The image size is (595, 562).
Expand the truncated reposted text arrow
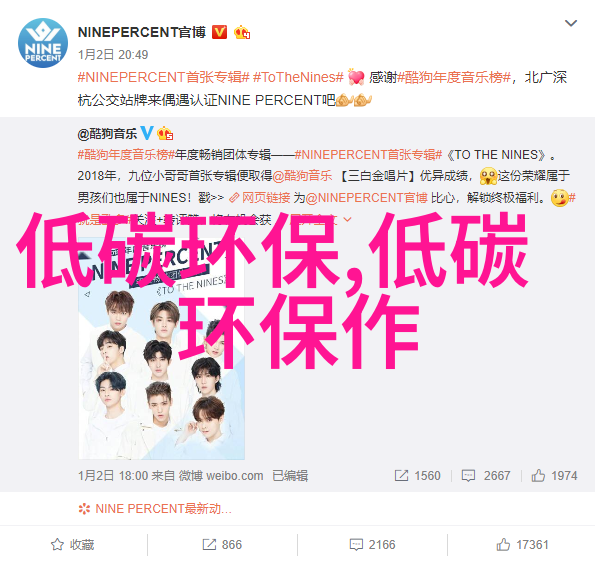[347, 219]
